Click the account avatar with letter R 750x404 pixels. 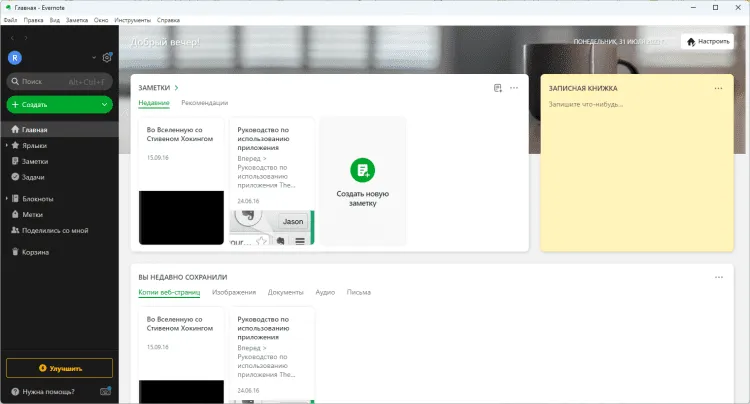coord(15,58)
